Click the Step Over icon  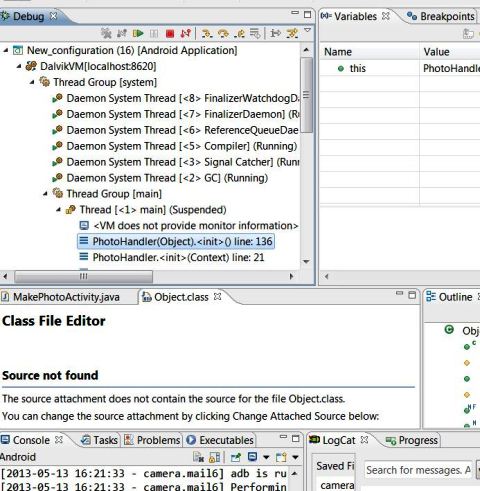pos(223,33)
